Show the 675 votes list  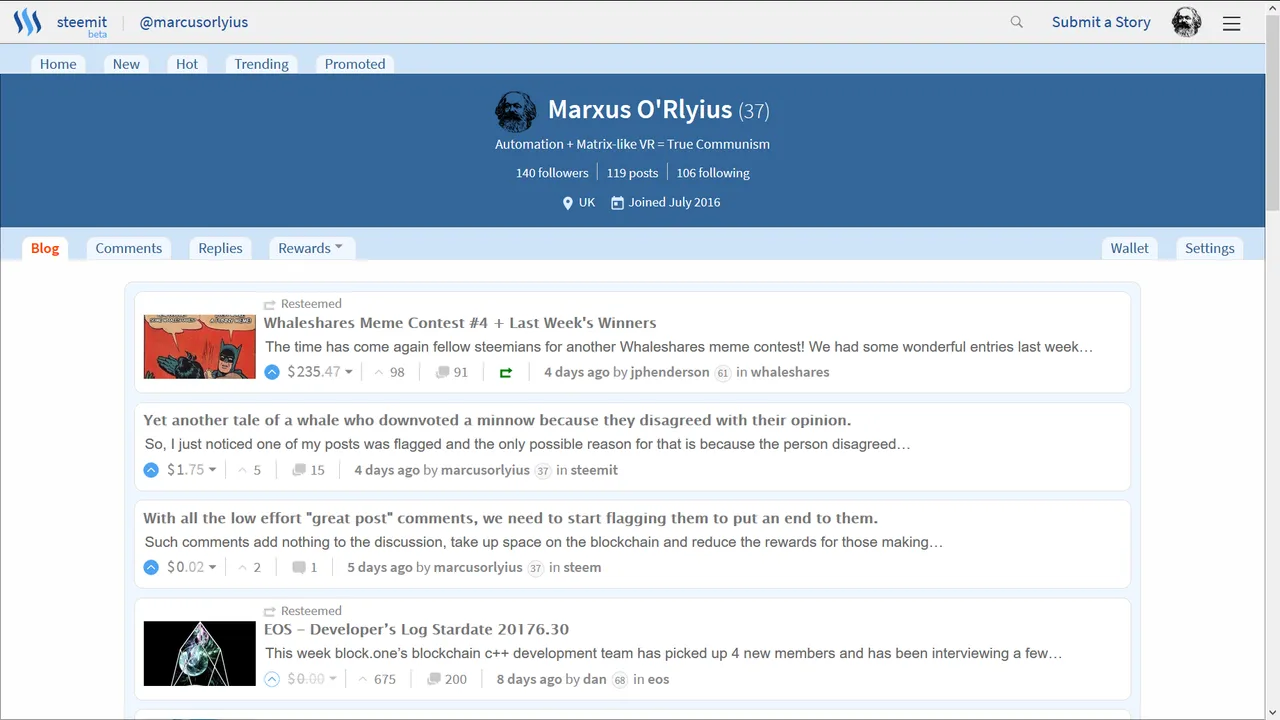tap(377, 679)
